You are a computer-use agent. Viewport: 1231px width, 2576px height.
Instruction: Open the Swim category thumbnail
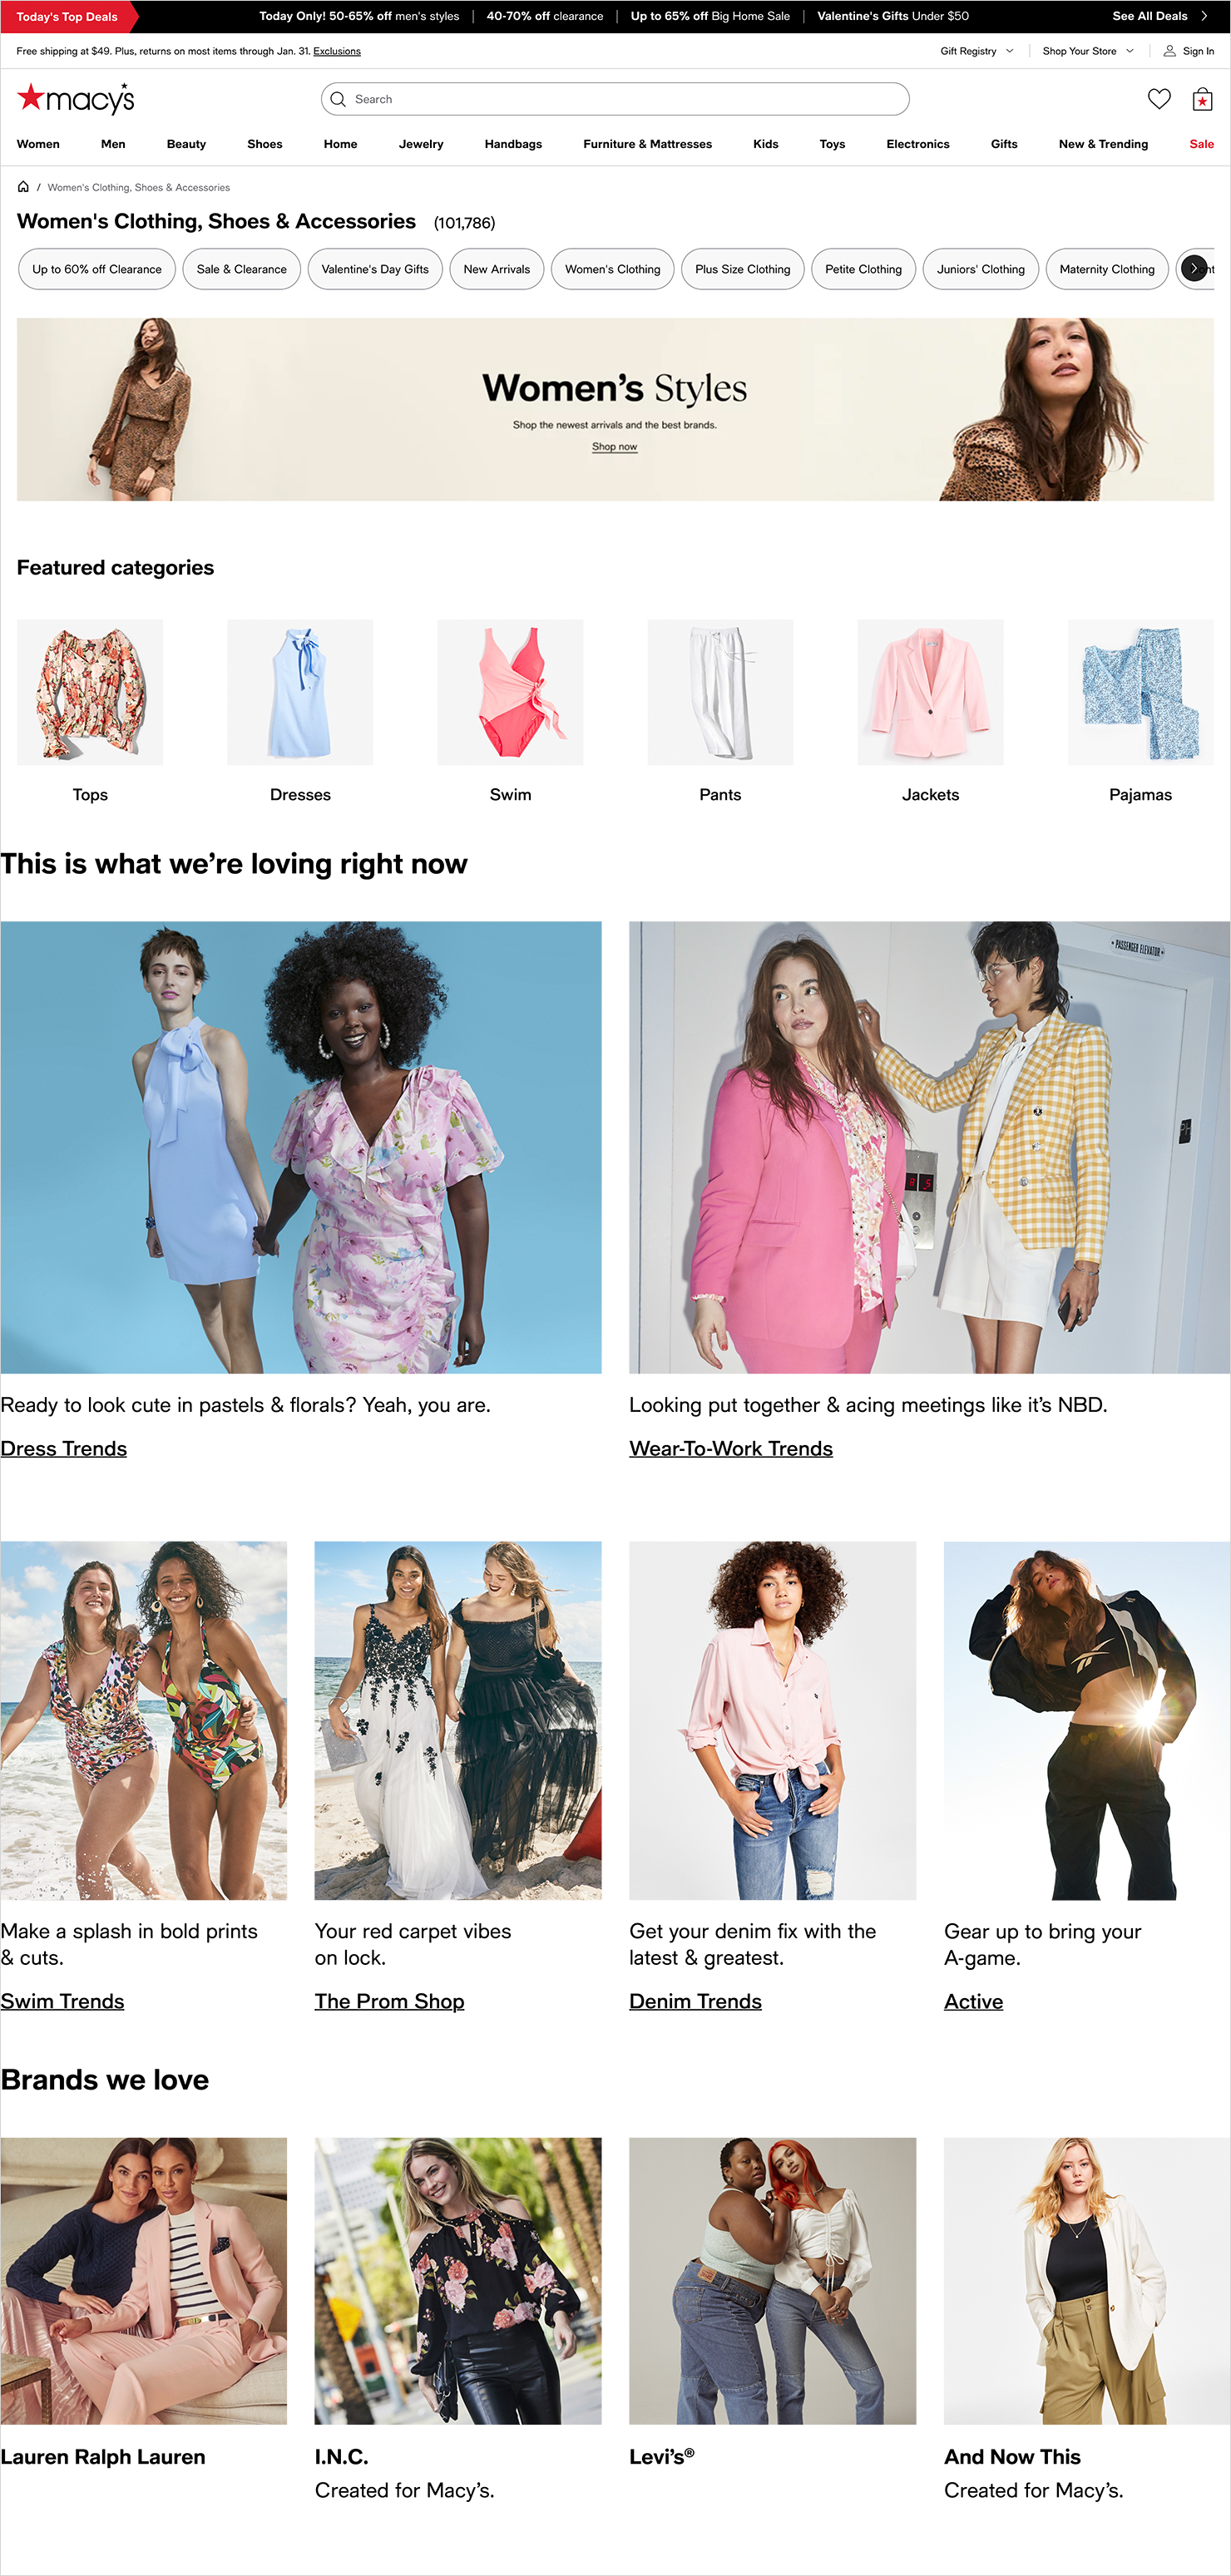point(510,692)
